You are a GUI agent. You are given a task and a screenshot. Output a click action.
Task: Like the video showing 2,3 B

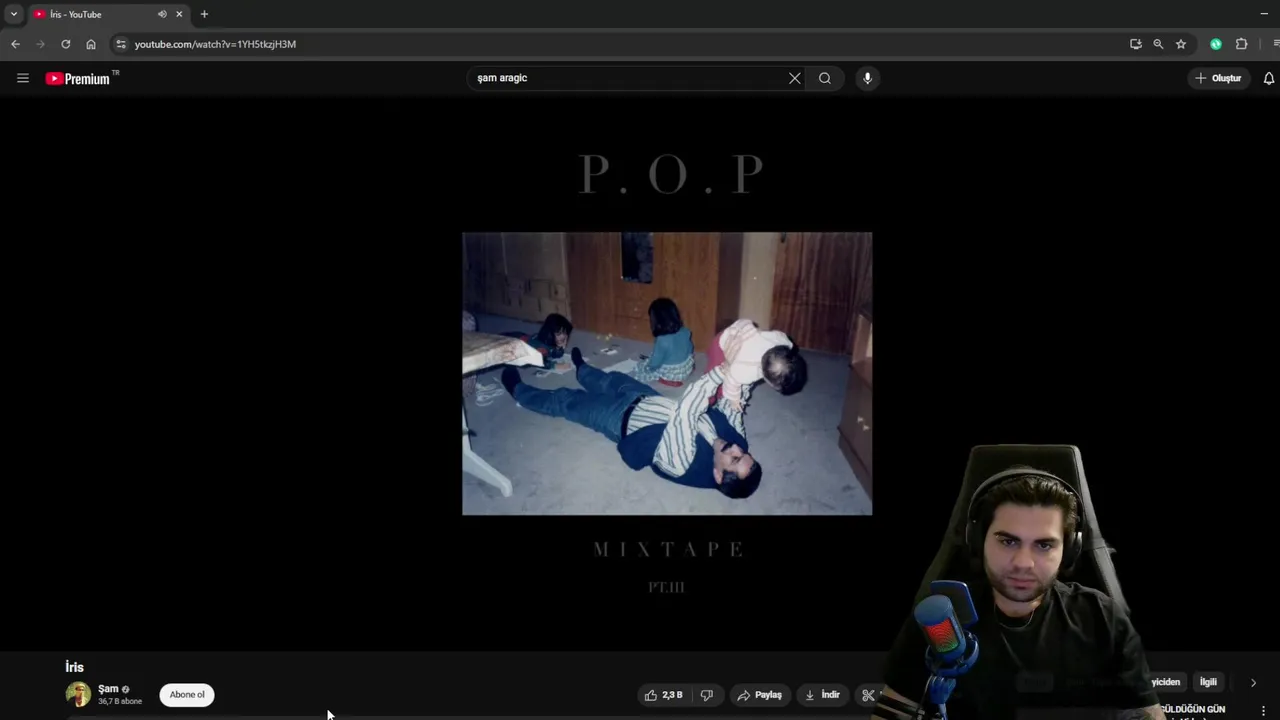[x=664, y=695]
